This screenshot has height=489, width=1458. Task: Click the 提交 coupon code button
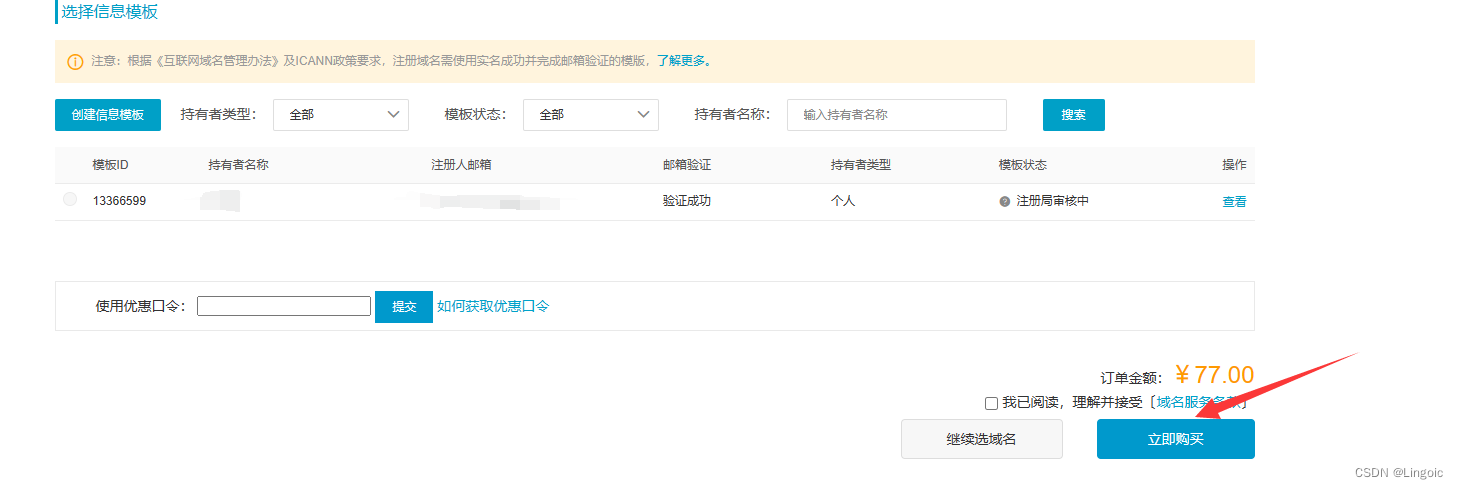[x=404, y=307]
